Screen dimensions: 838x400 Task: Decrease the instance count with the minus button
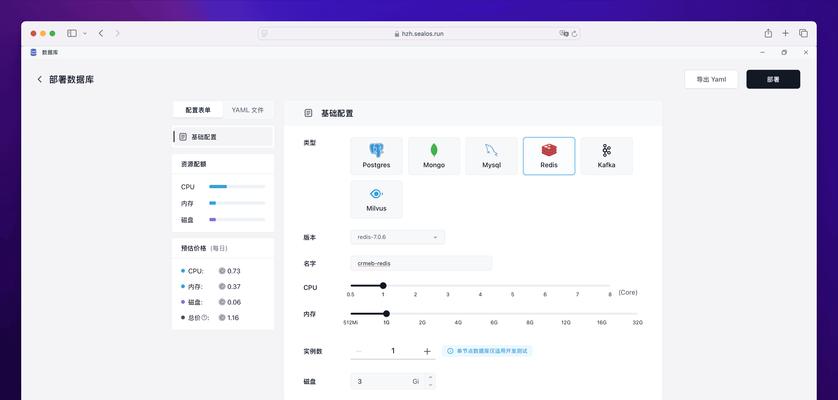pyautogui.click(x=359, y=351)
